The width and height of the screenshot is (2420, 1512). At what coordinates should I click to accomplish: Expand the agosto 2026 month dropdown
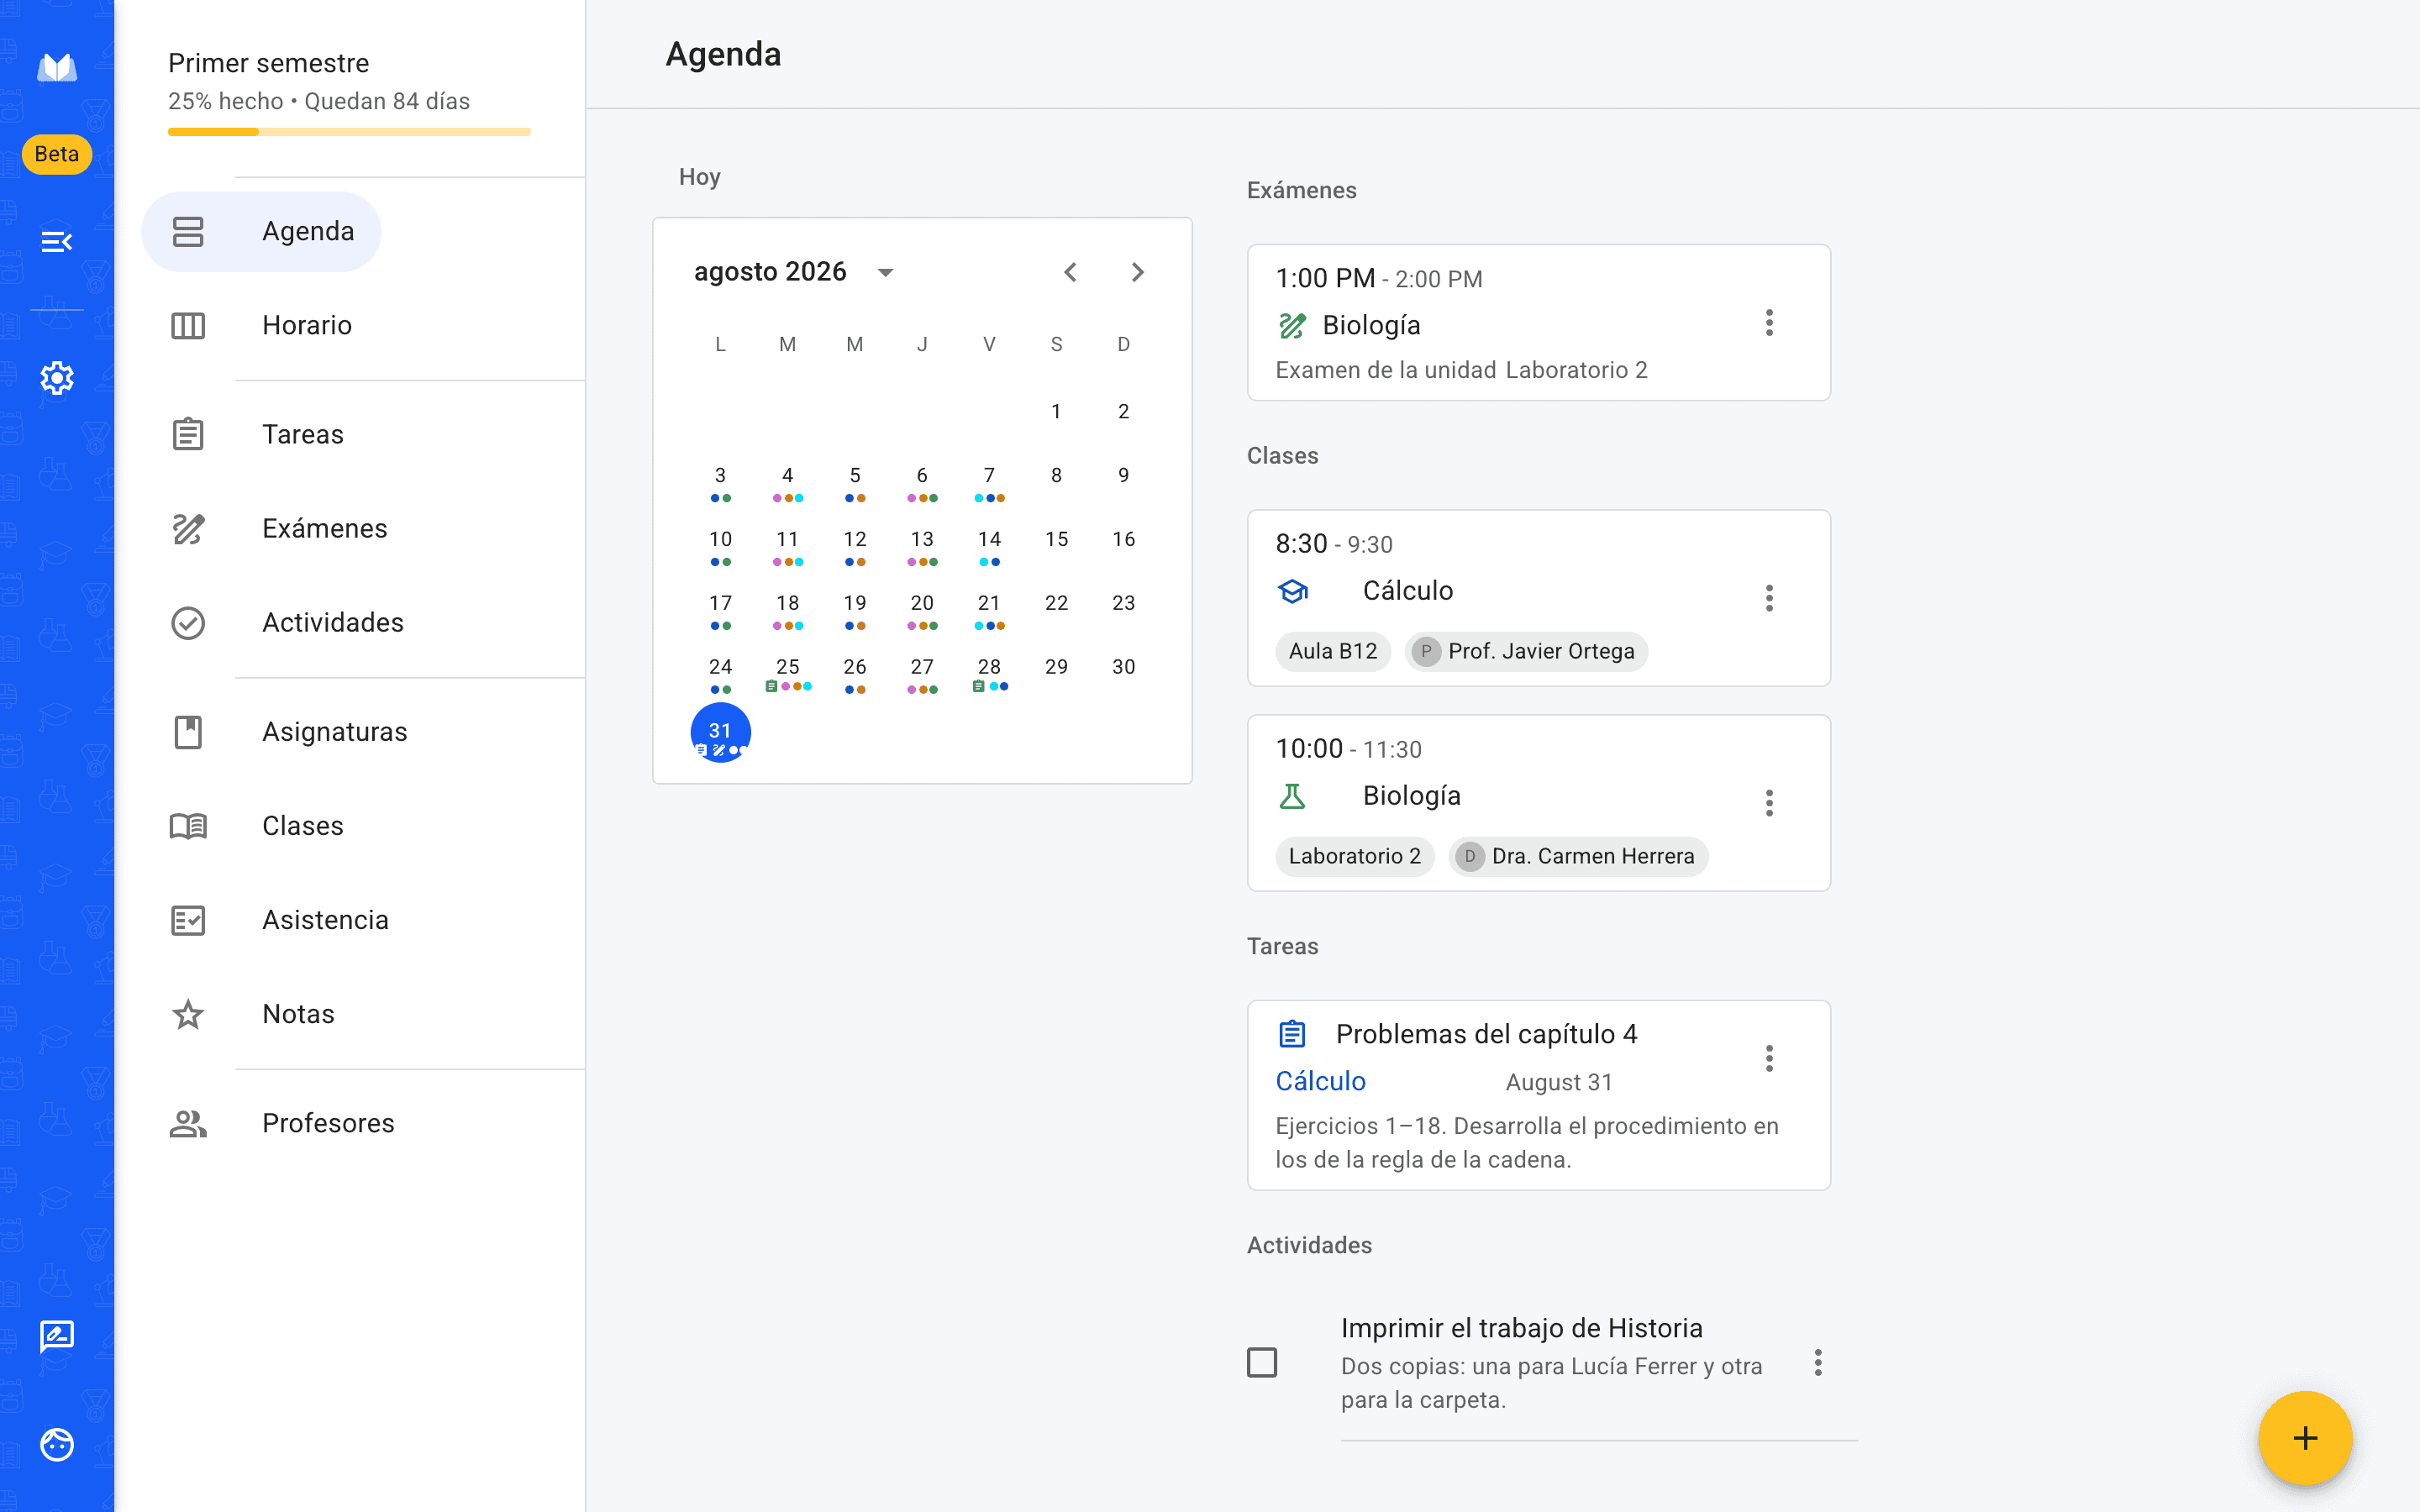pos(885,272)
